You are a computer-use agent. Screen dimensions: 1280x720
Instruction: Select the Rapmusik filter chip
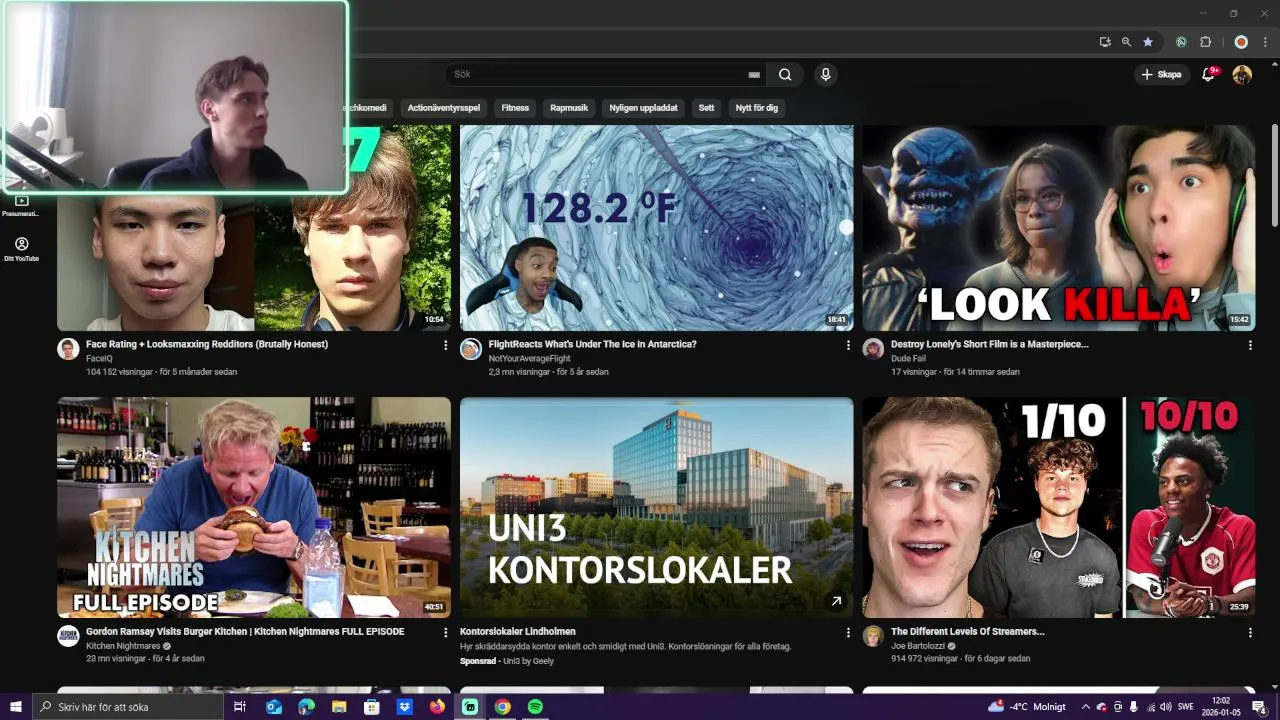569,108
